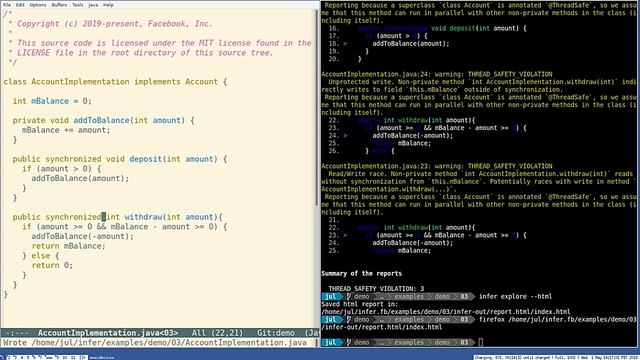Click the Copyright Facebook comment line
Screen dimensions: 640x360
[x=110, y=24]
